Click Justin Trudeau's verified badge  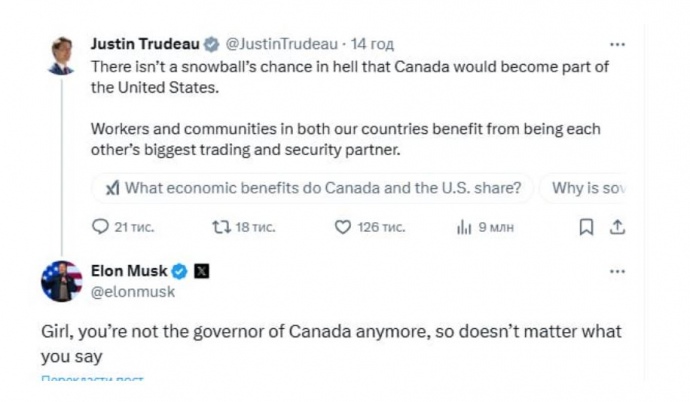pos(212,44)
